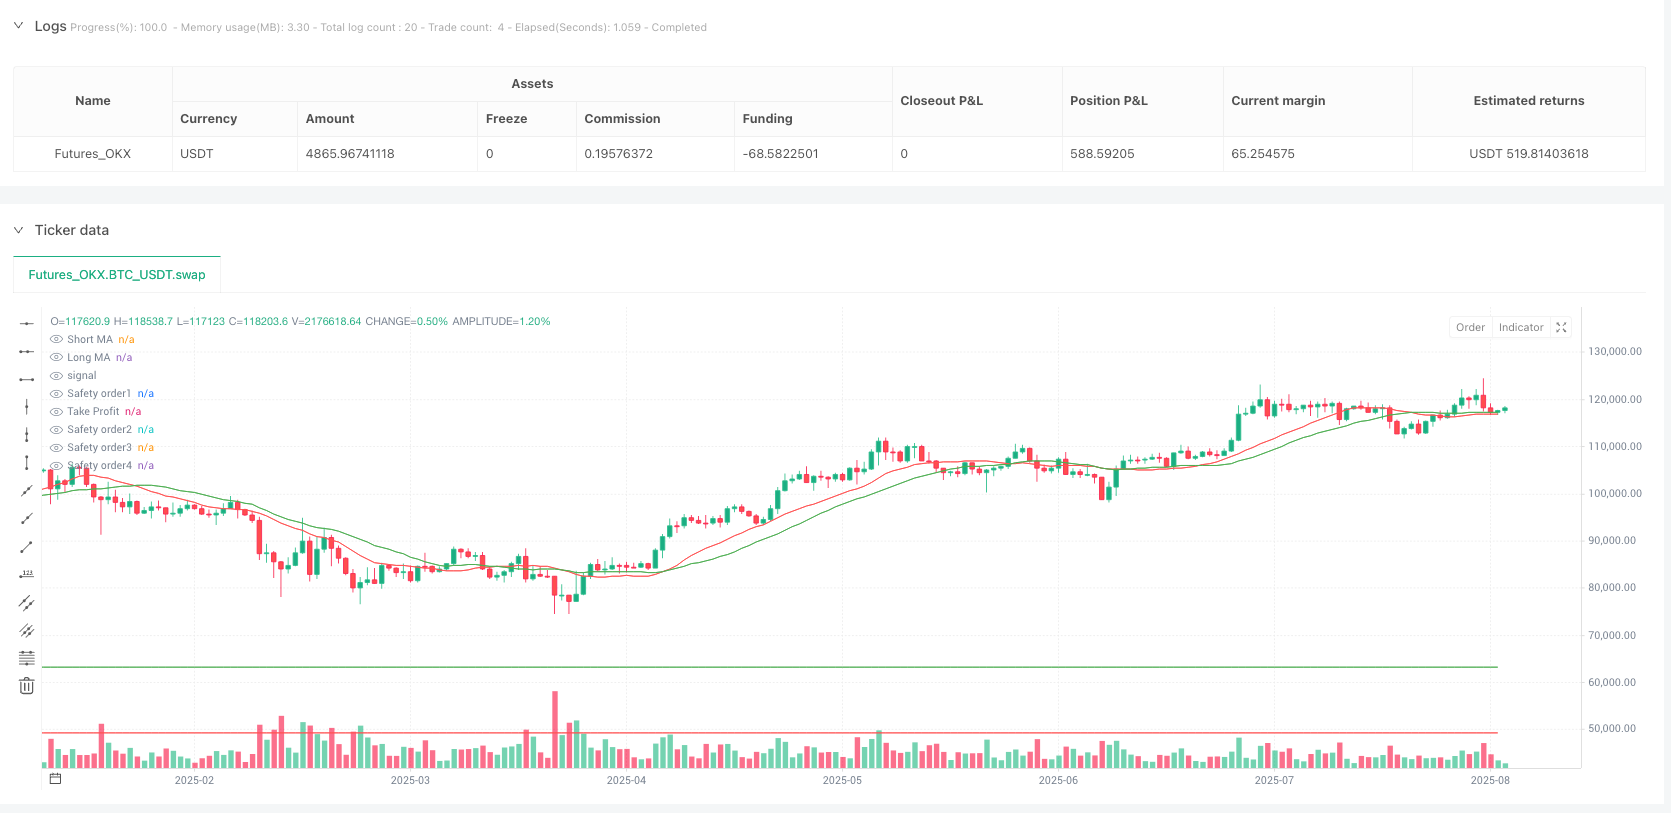Select the Fibonacci lines drawing tool
The height and width of the screenshot is (813, 1671).
pos(27,658)
